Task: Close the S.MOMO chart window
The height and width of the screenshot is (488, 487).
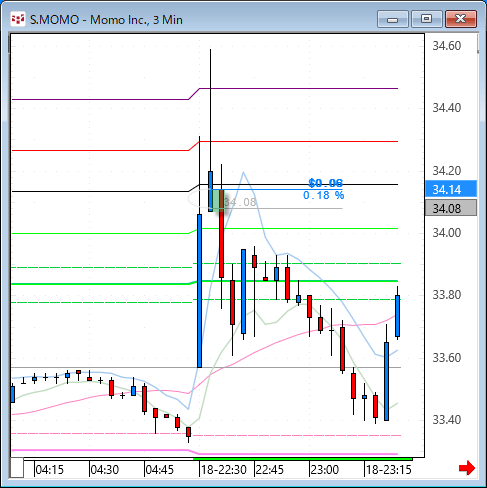Action: tap(461, 19)
